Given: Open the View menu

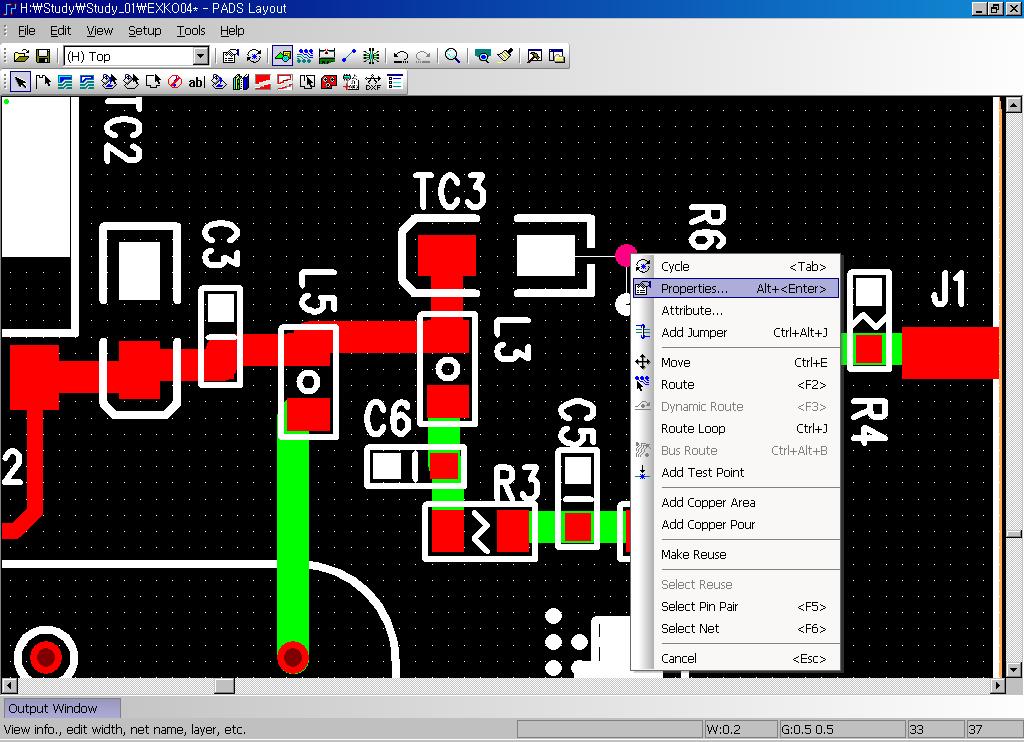Looking at the screenshot, I should (x=100, y=31).
